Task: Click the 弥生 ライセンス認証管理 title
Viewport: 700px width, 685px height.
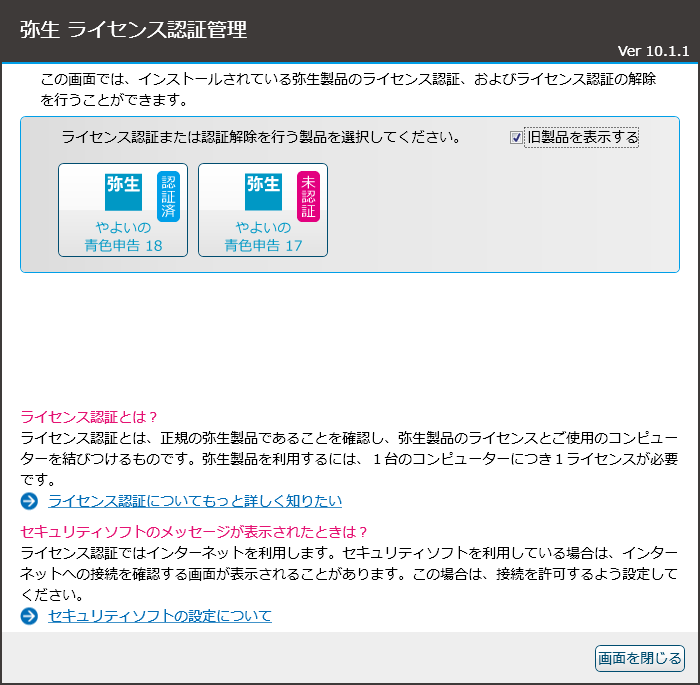Action: 133,30
